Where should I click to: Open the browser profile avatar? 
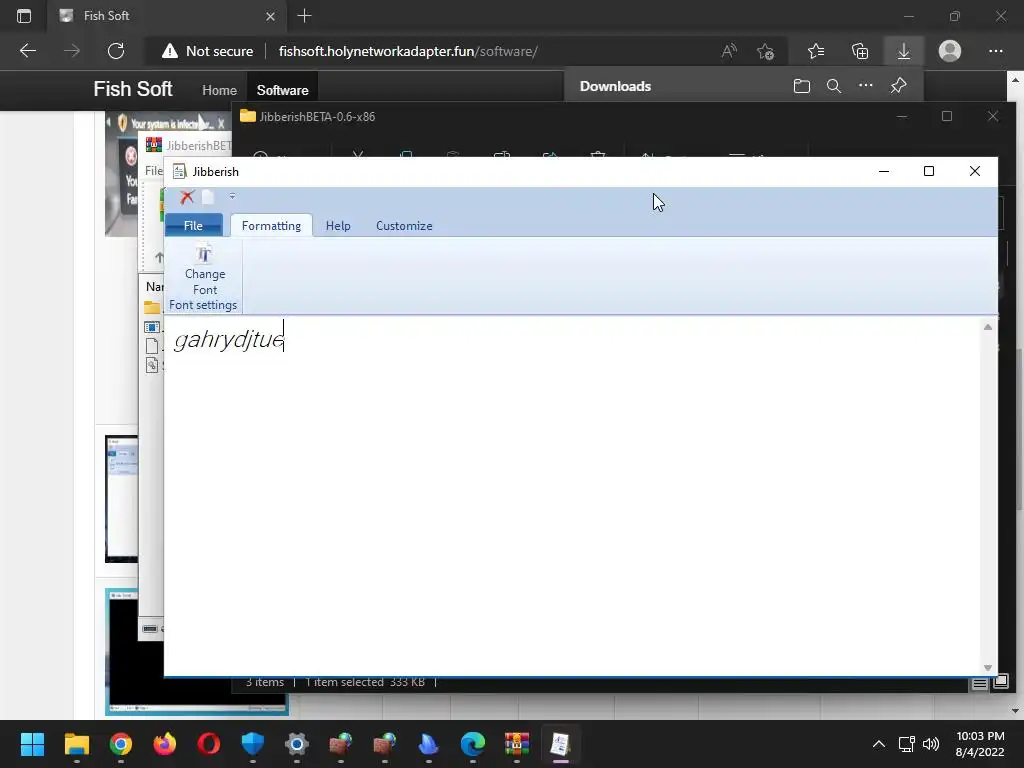tap(950, 51)
